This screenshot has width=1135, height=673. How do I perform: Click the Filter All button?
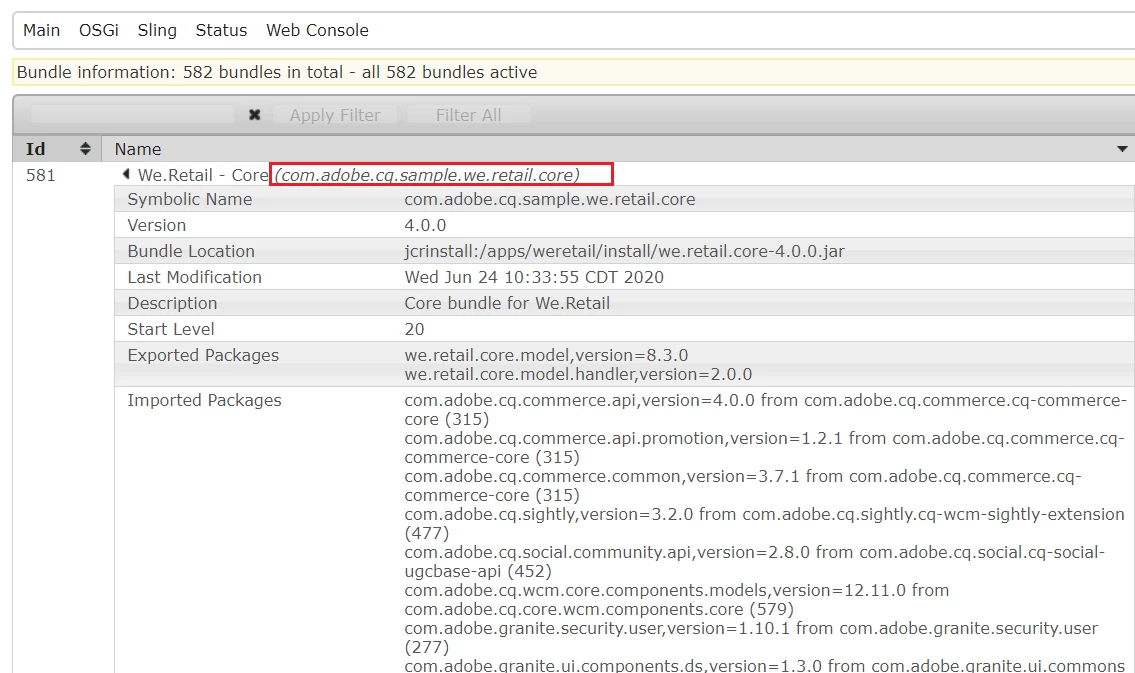(468, 114)
